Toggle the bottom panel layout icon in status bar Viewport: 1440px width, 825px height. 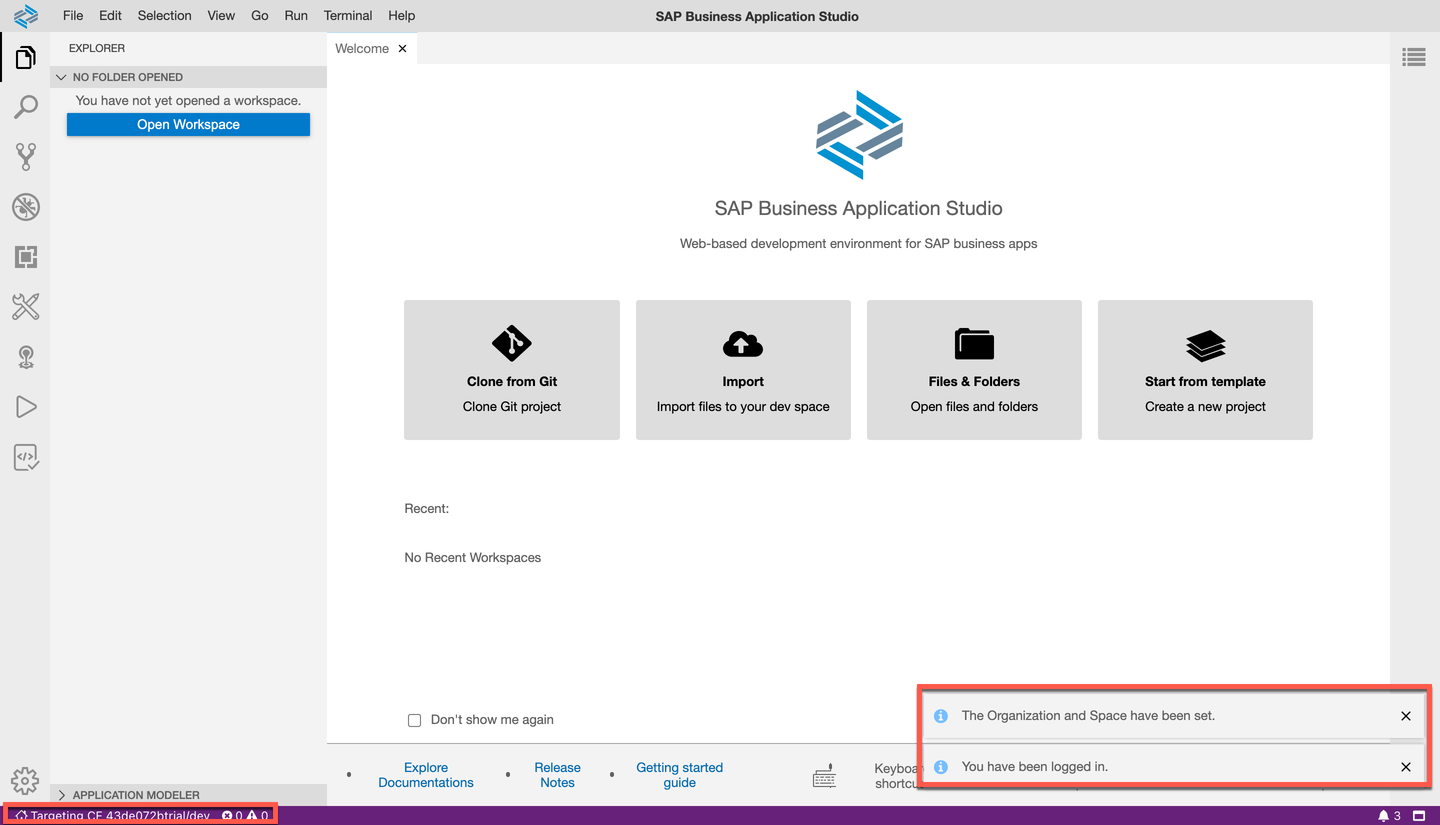point(1419,816)
